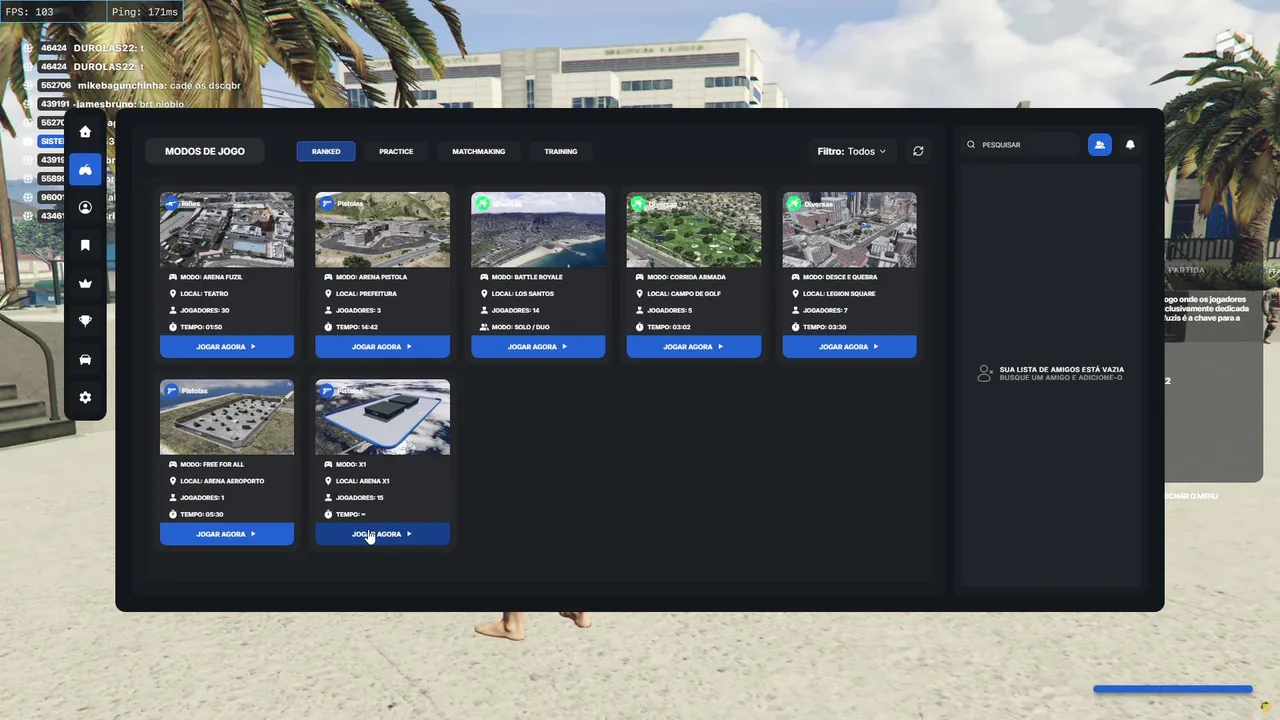Open the home icon in sidebar
The image size is (1280, 720).
(x=85, y=132)
